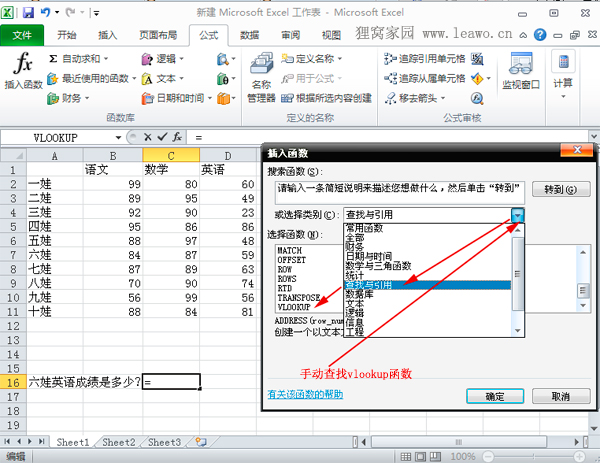Open the category (或选择类别) combo box arrow
600x463 pixels.
[517, 215]
